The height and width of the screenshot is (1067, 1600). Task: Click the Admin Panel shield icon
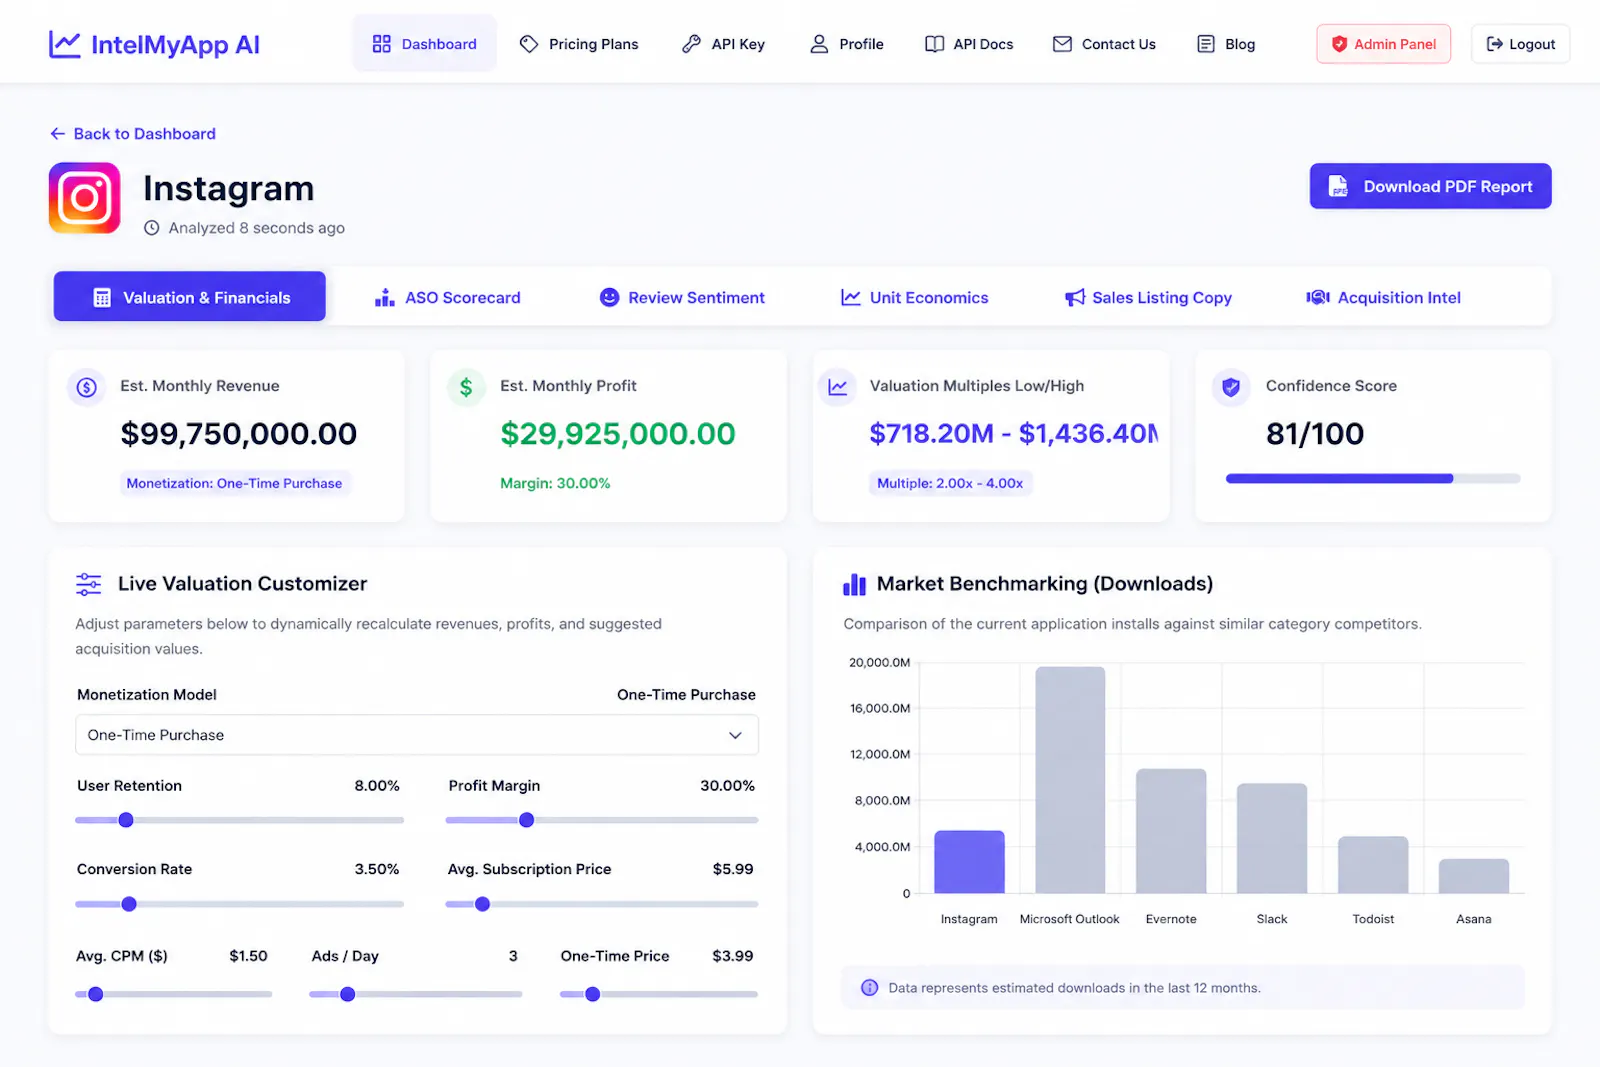[x=1339, y=44]
